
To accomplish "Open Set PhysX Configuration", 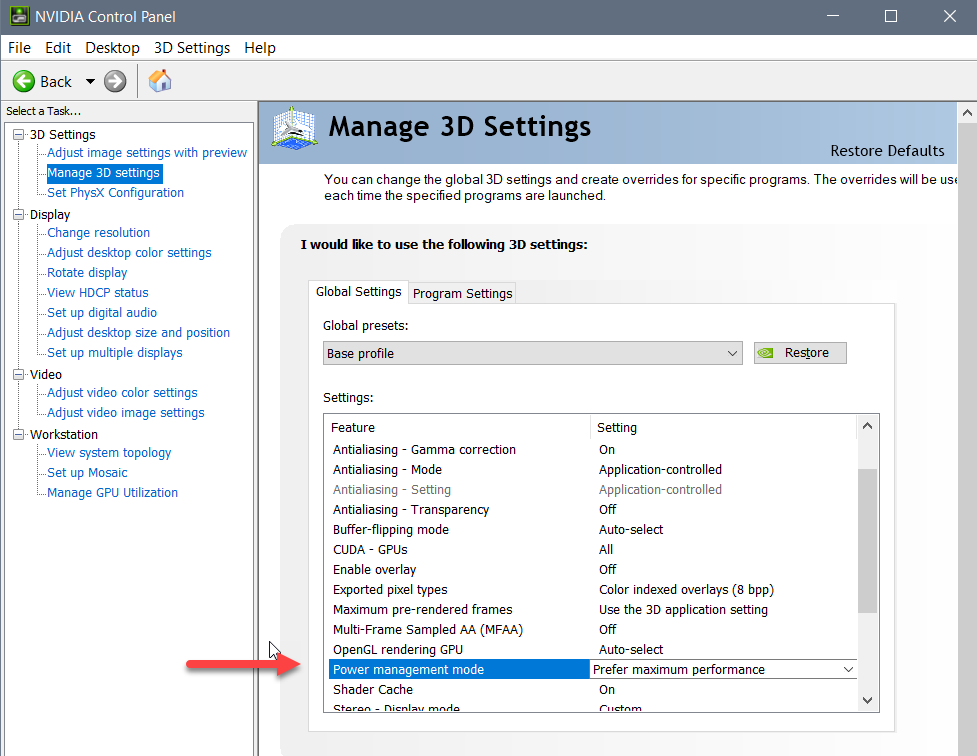I will (x=115, y=193).
